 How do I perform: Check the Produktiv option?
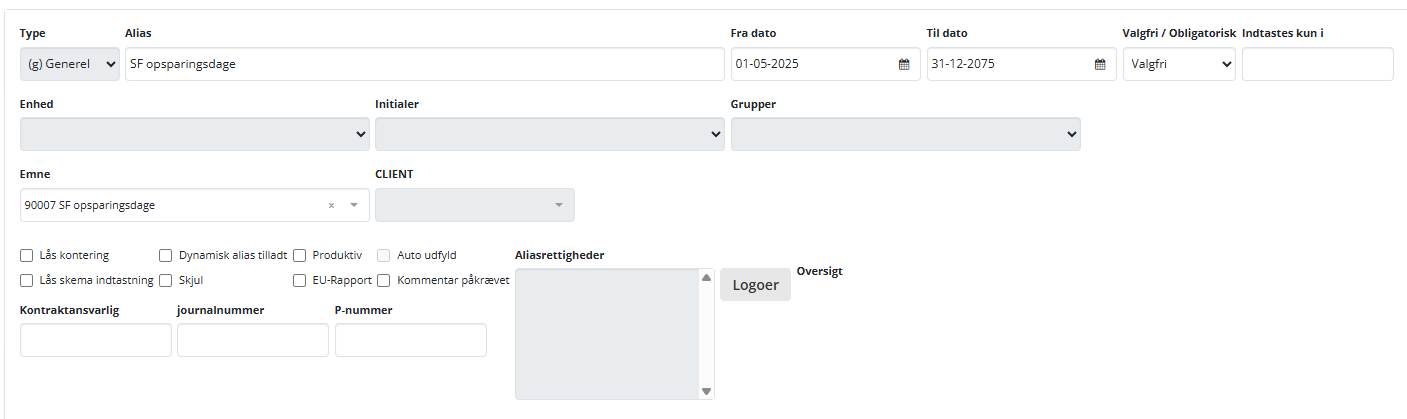coord(300,255)
